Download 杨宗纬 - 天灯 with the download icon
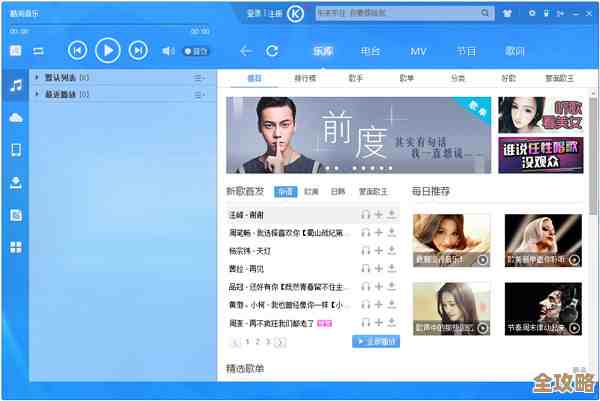 tap(391, 251)
